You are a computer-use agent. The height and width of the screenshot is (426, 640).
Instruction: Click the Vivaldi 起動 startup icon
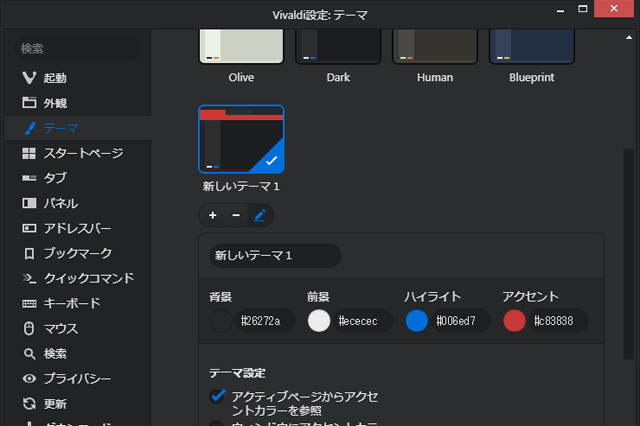(29, 78)
